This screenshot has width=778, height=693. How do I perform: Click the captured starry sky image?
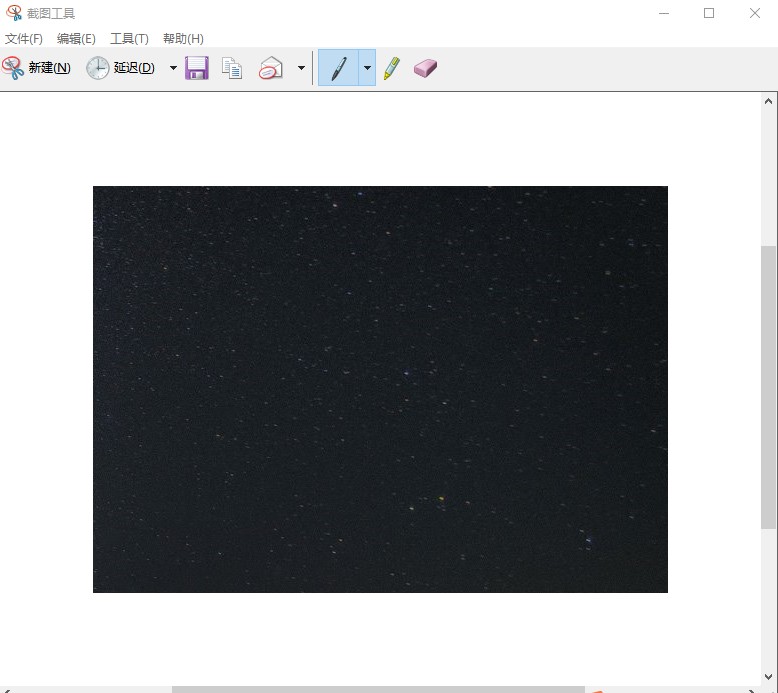click(x=380, y=389)
